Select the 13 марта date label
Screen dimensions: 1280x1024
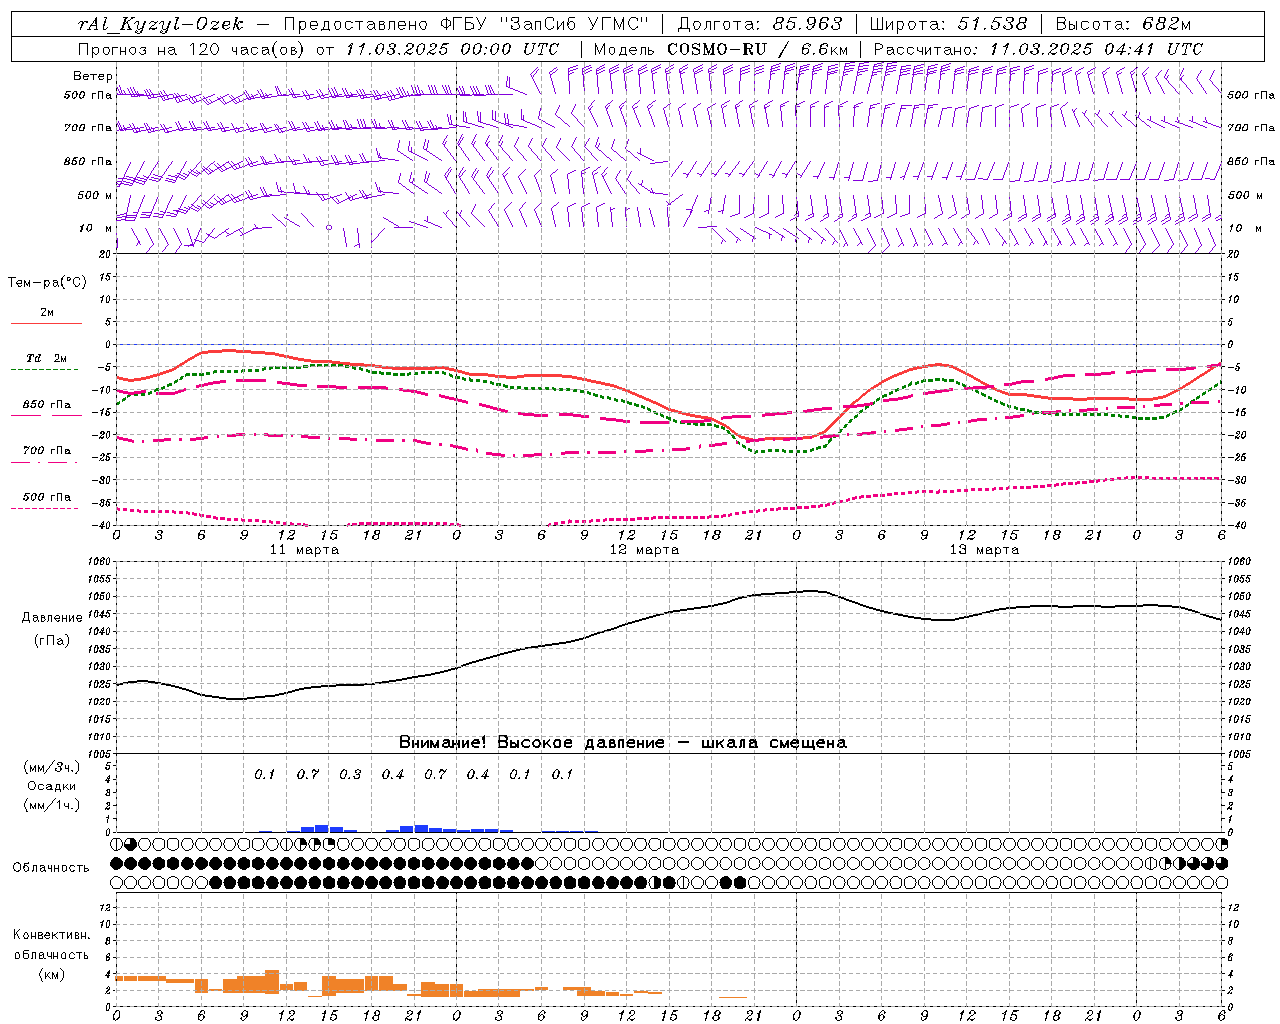pos(984,550)
